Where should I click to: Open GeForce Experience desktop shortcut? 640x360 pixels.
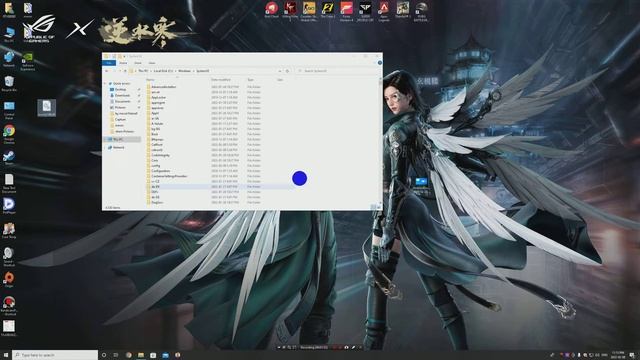click(x=28, y=61)
